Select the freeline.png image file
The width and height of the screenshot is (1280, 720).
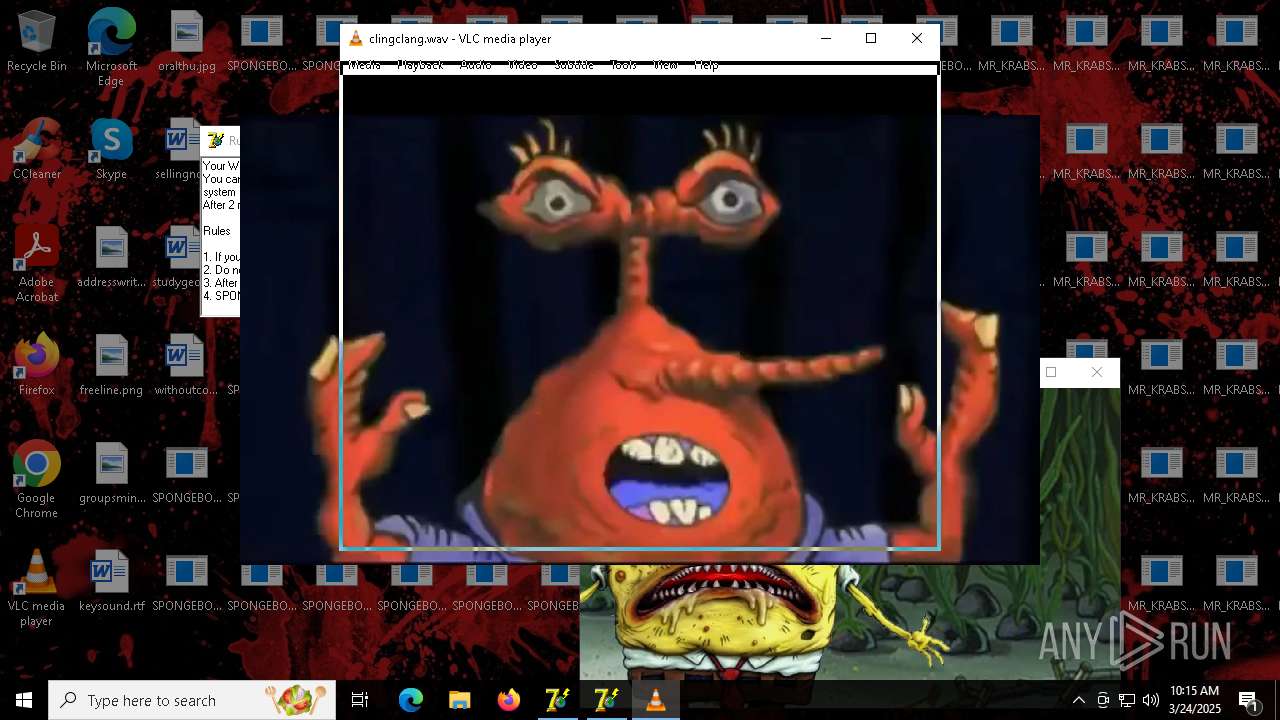[x=111, y=366]
